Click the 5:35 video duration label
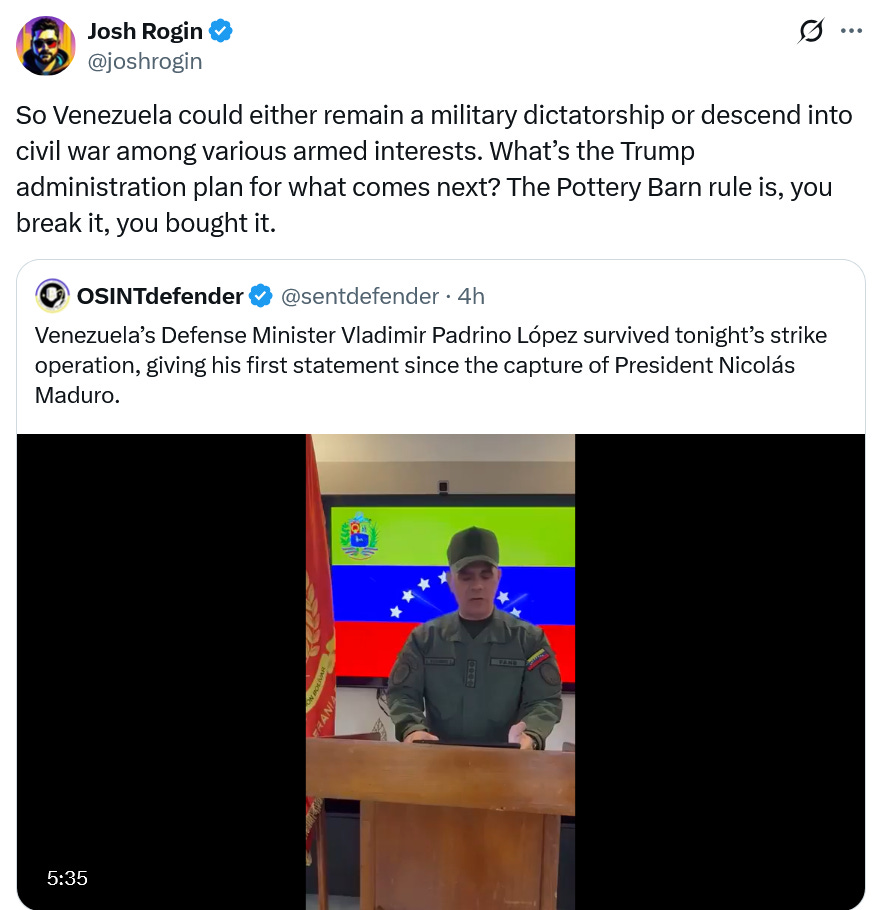The width and height of the screenshot is (888, 910). 67,878
